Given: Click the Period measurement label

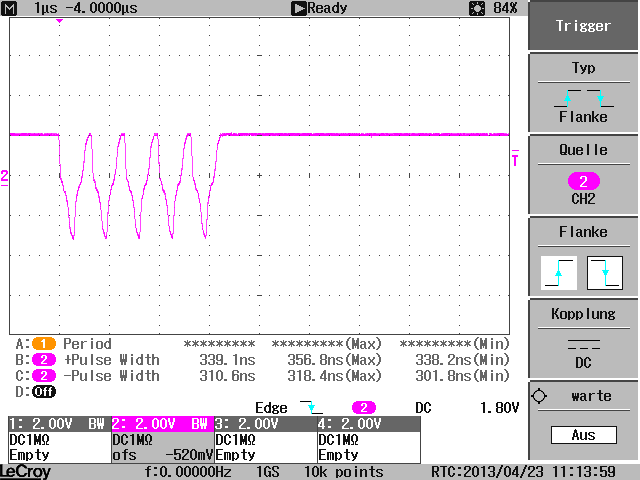Looking at the screenshot, I should point(87,344).
